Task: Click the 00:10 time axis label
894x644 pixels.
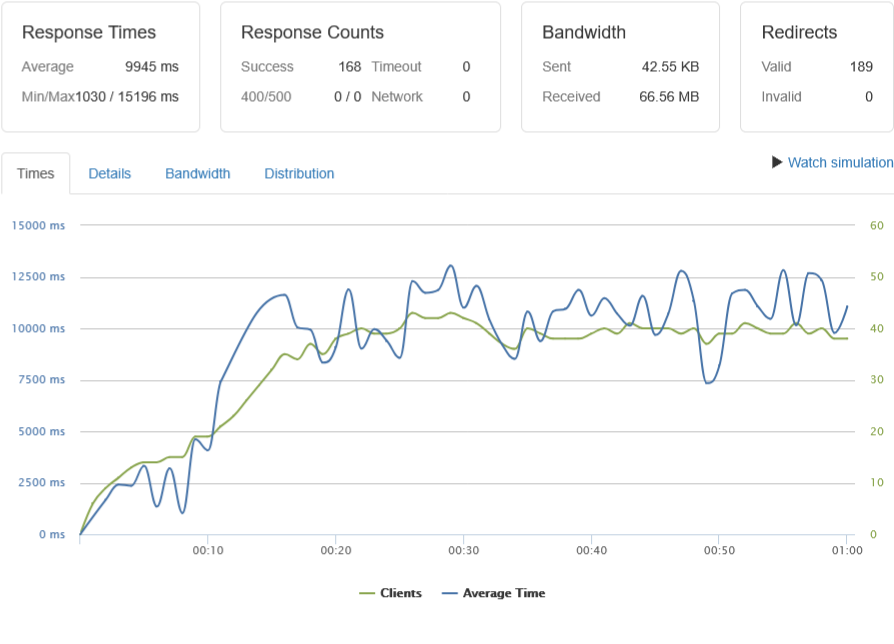Action: click(207, 550)
